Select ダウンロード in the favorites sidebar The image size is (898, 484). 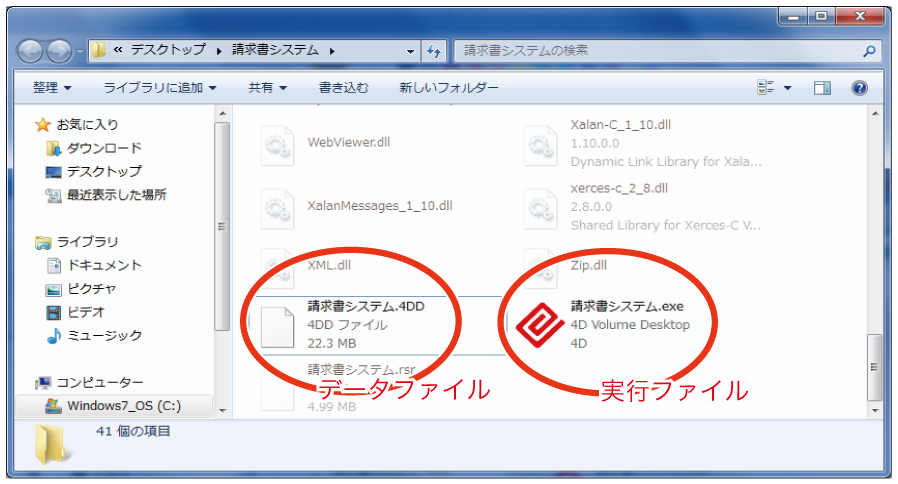click(x=104, y=148)
